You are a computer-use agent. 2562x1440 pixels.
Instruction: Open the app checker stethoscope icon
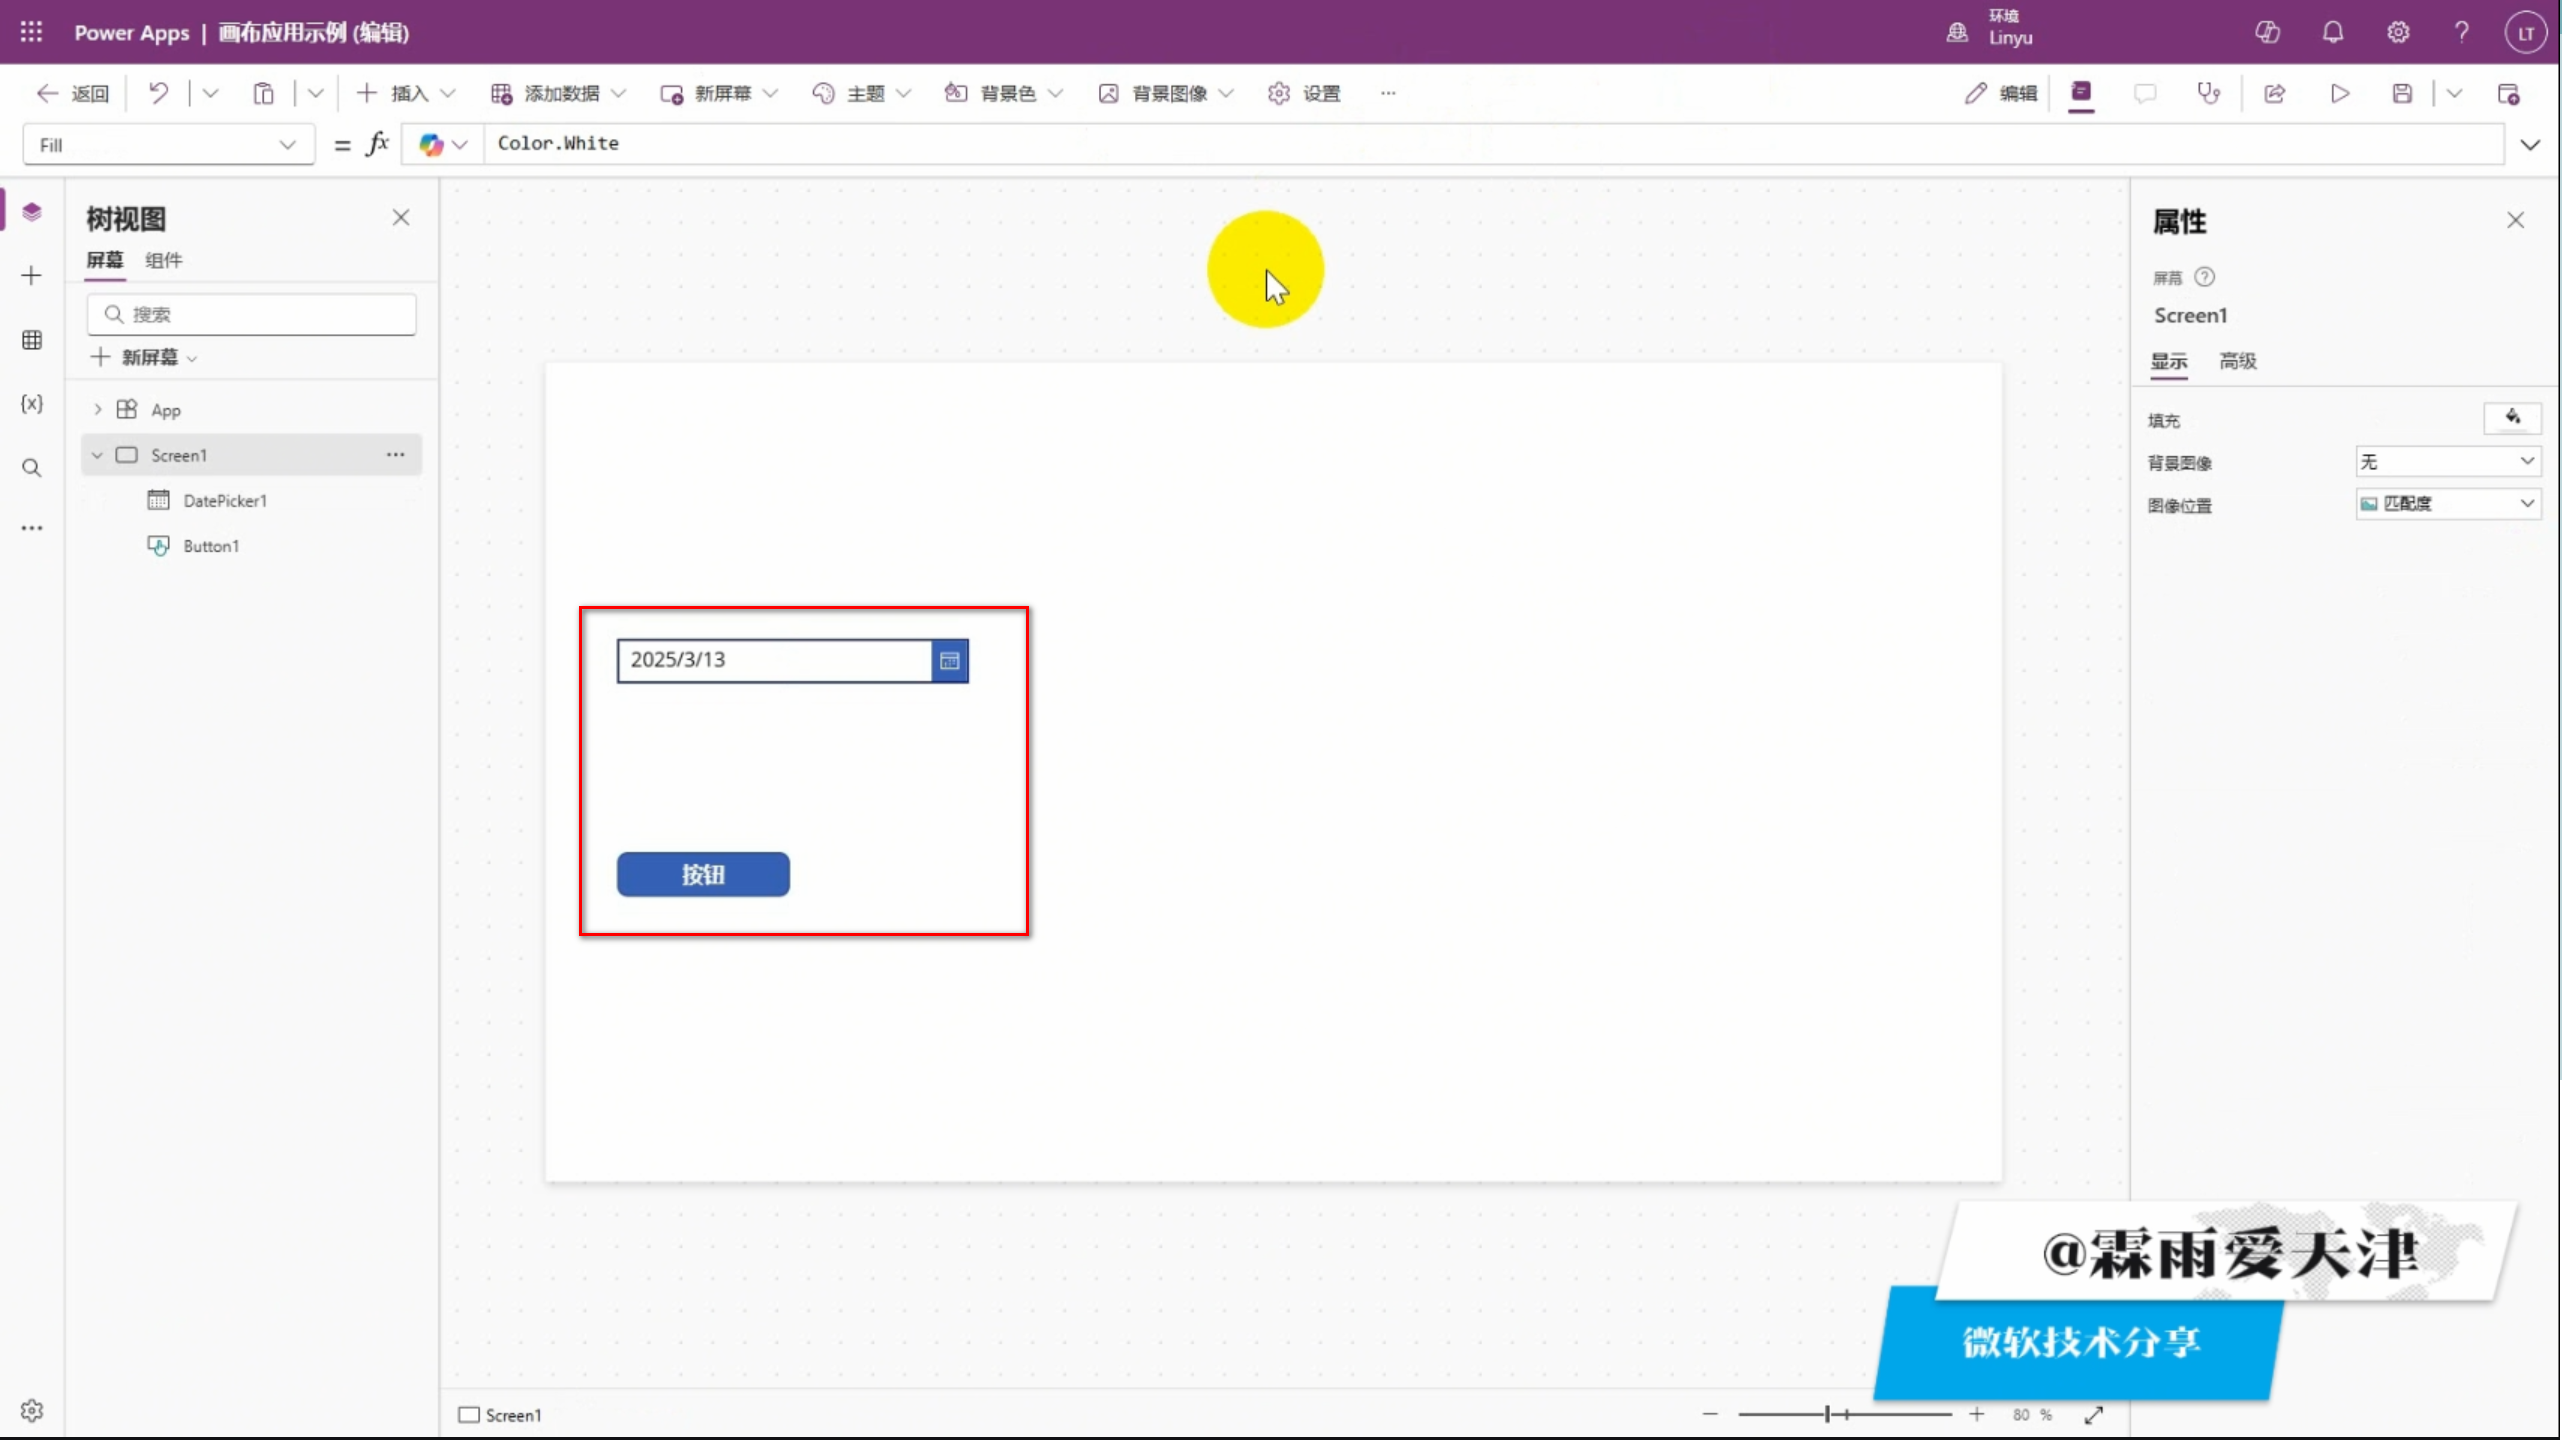click(x=2208, y=93)
